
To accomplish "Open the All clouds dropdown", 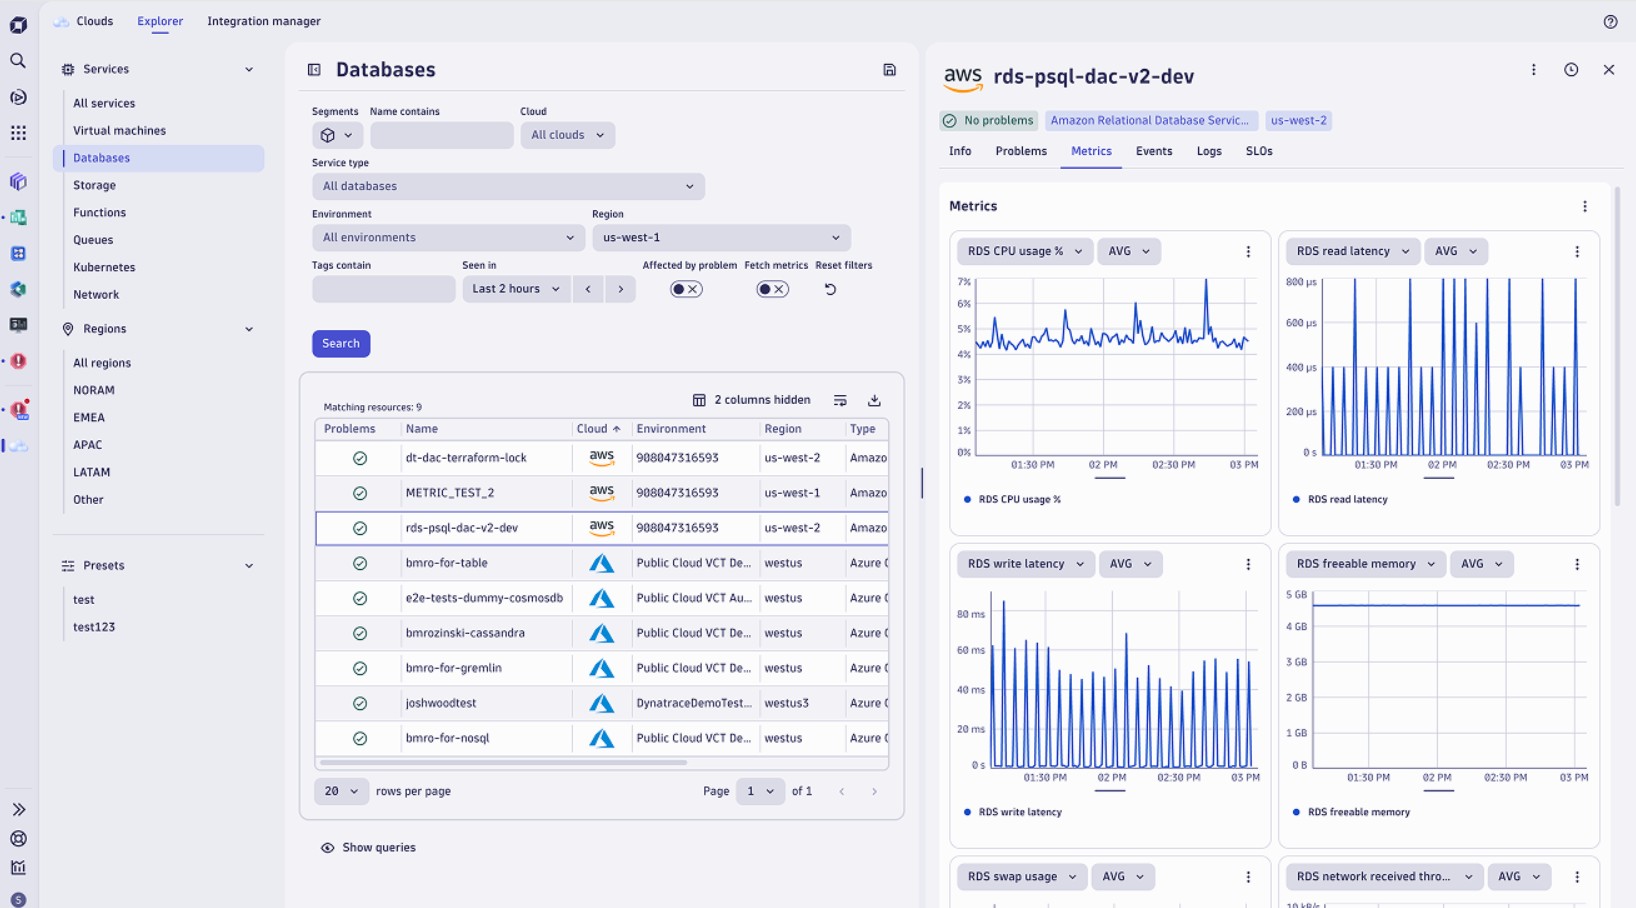I will tap(567, 134).
